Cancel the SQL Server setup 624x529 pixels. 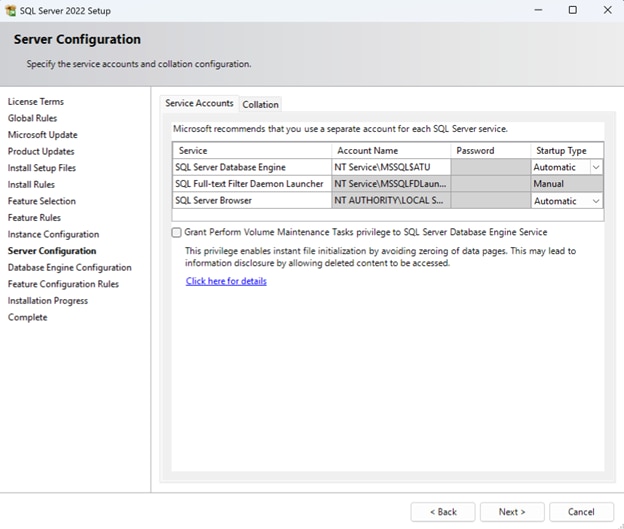pyautogui.click(x=581, y=512)
